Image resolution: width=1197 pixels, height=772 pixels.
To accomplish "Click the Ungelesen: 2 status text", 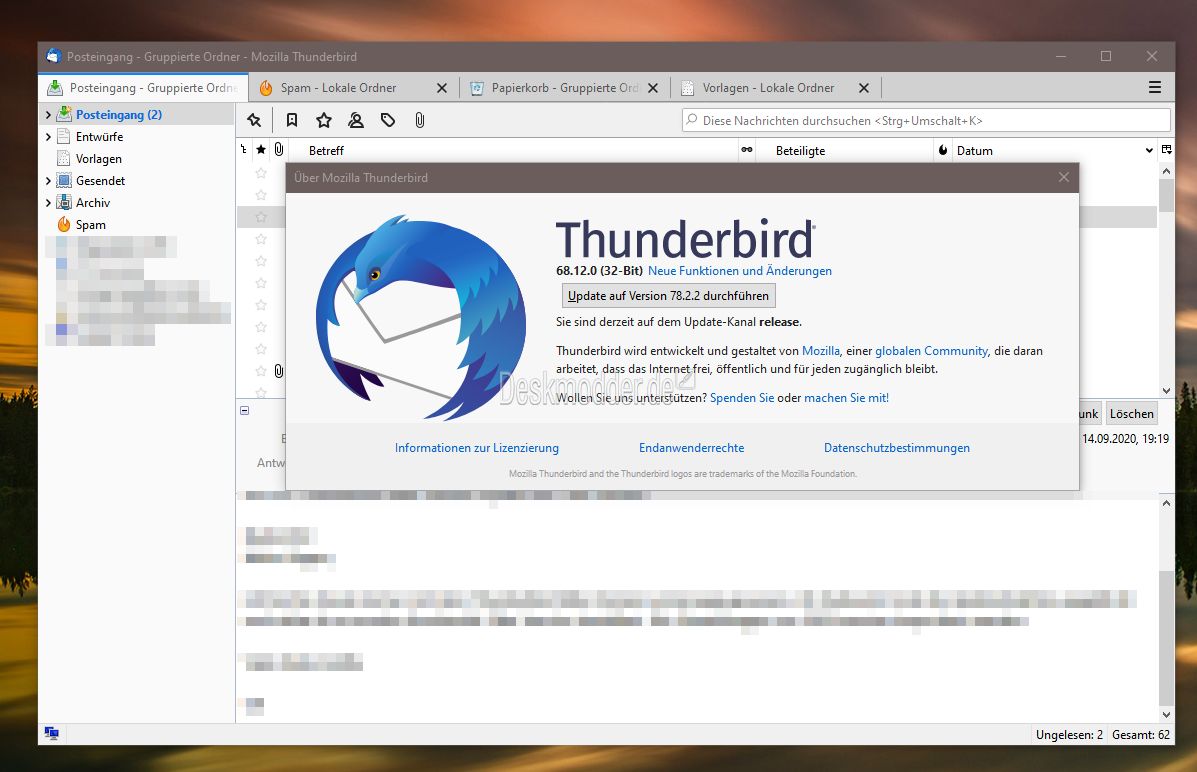I will [x=1069, y=735].
